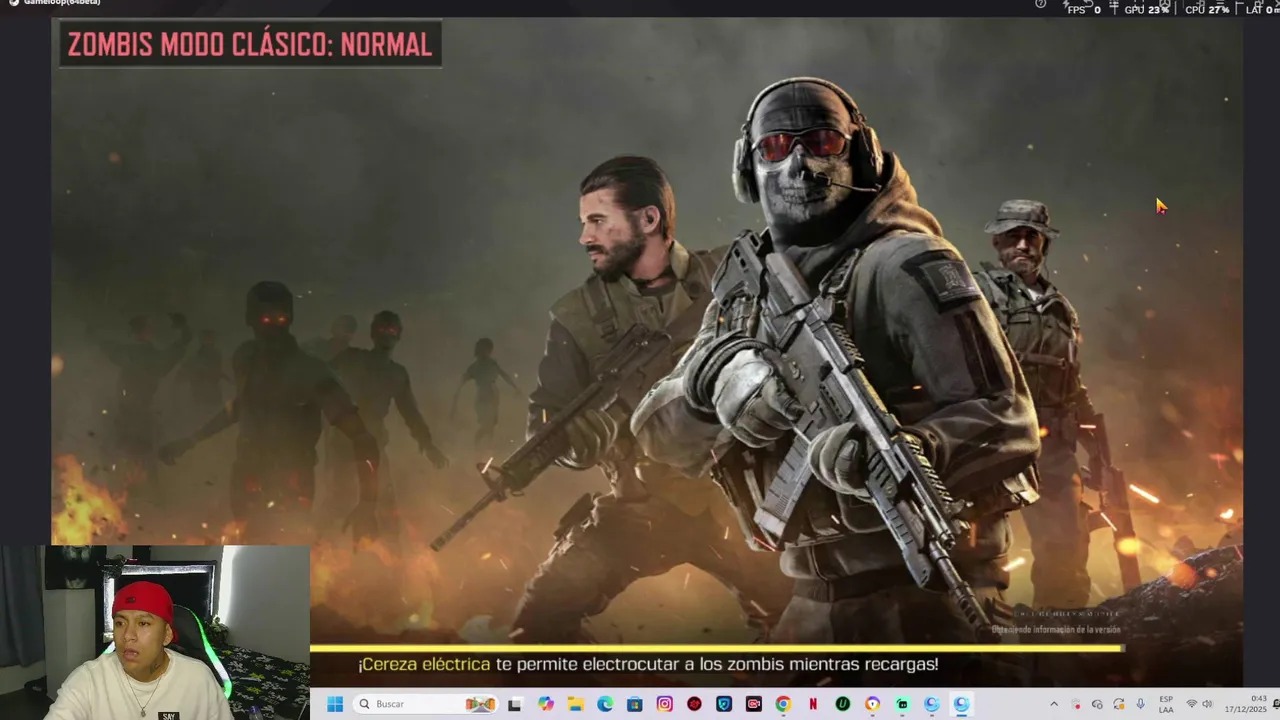Click the microphone tray icon
The height and width of the screenshot is (720, 1280).
[x=1140, y=704]
